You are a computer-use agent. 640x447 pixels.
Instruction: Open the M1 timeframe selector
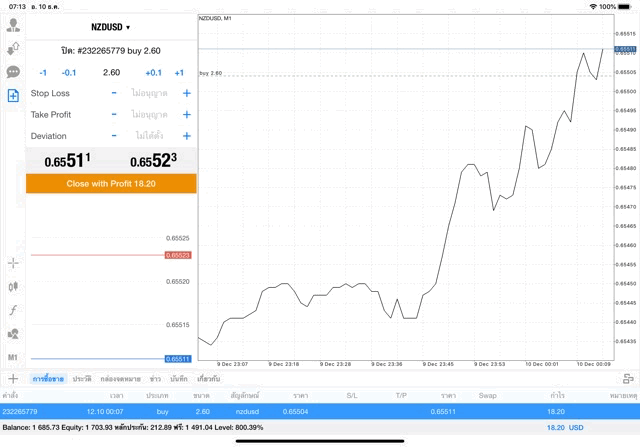(13, 358)
